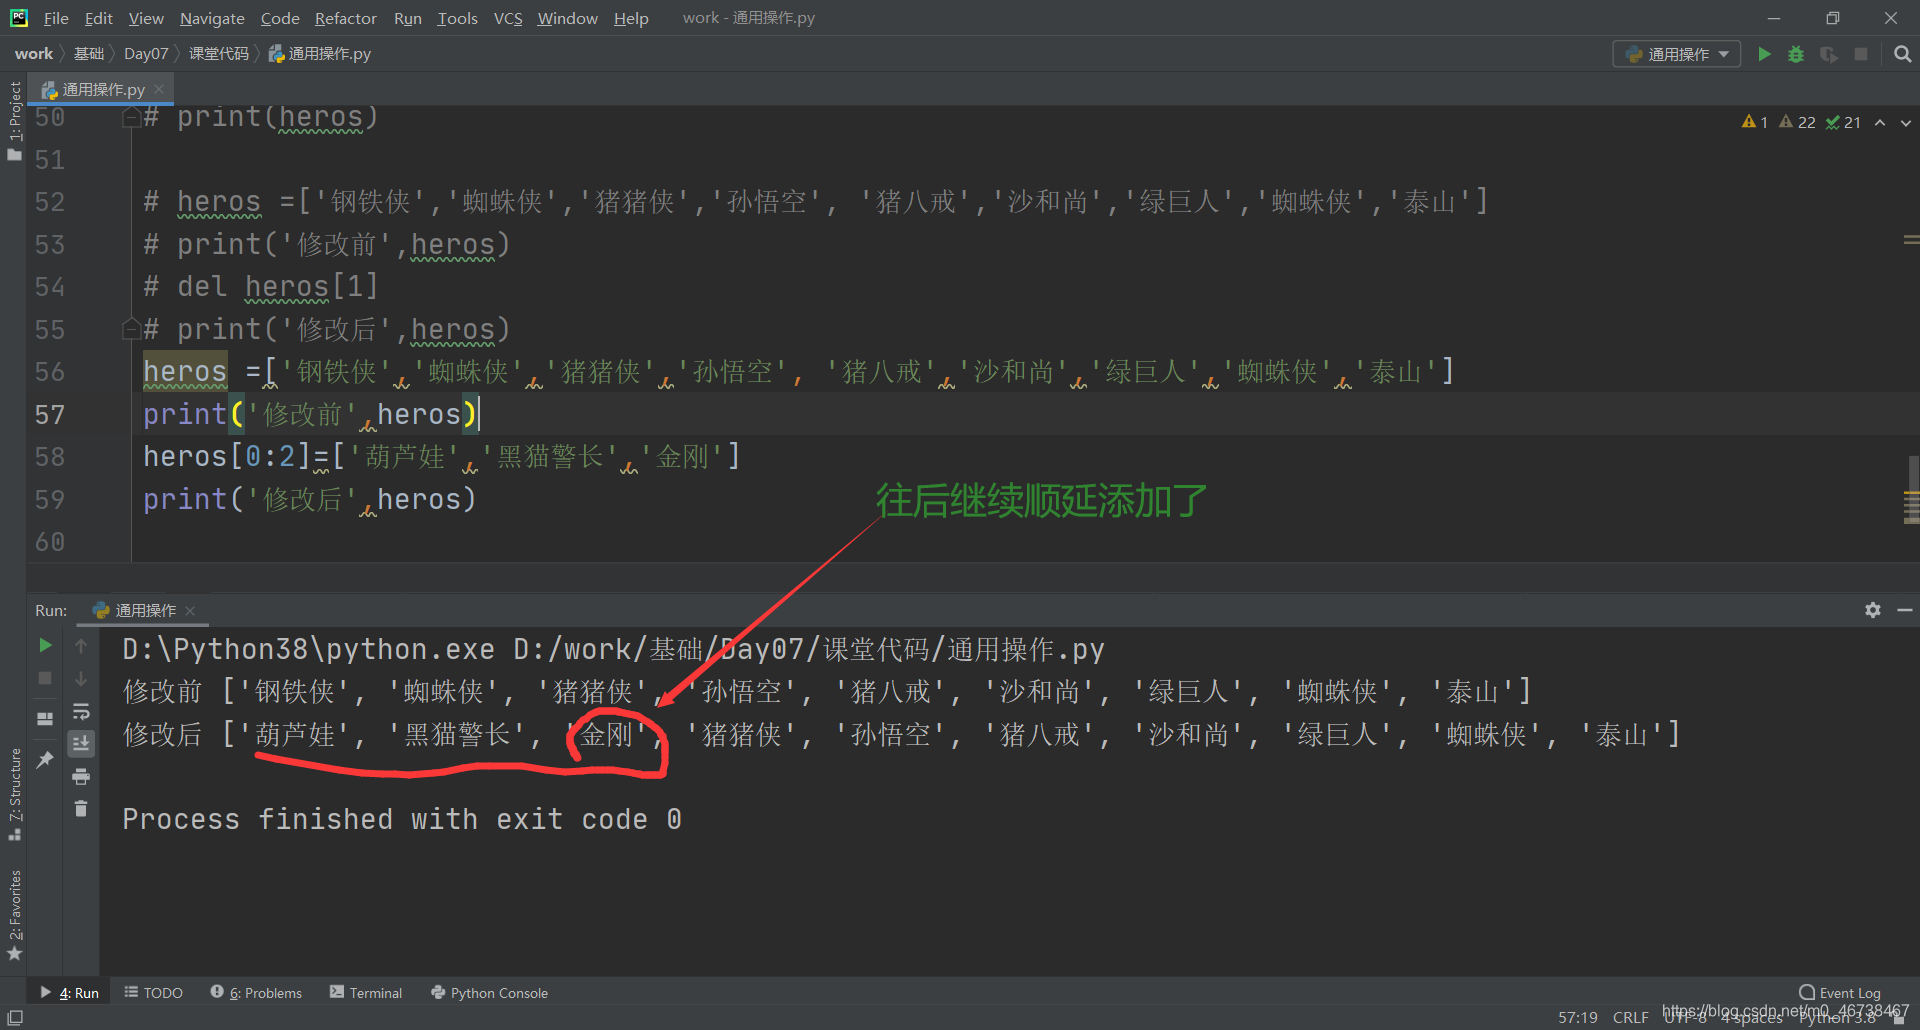Click the Run panel stop square
Viewport: 1920px width, 1030px height.
point(45,679)
